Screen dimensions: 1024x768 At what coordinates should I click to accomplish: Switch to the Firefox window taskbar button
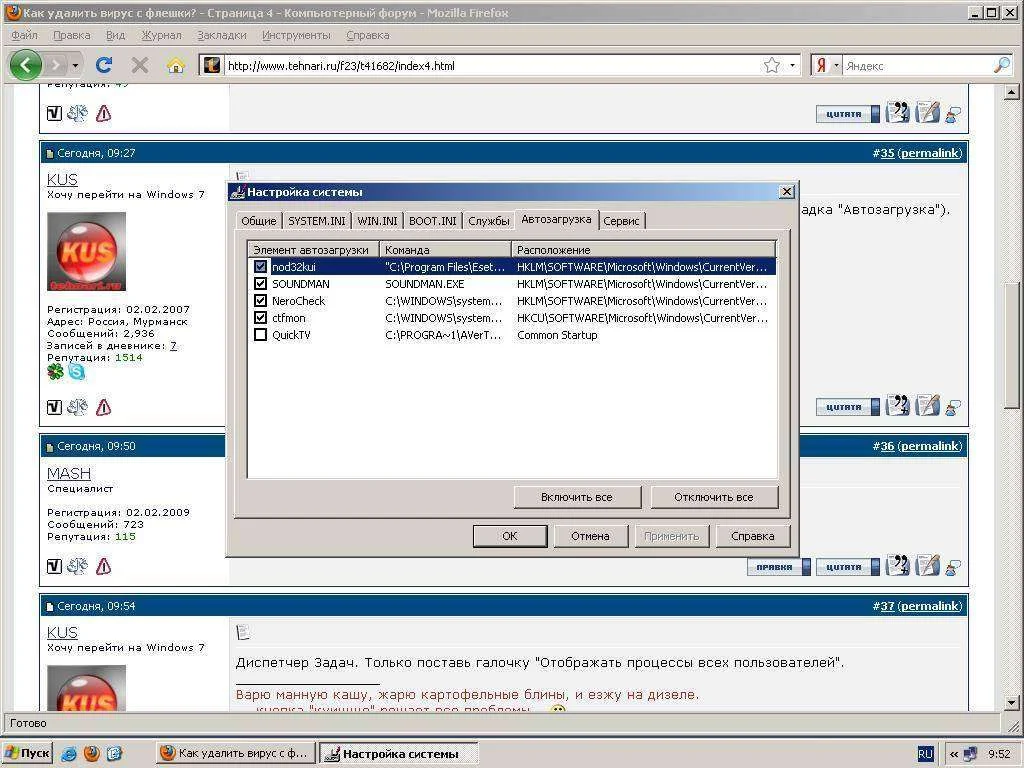click(236, 753)
